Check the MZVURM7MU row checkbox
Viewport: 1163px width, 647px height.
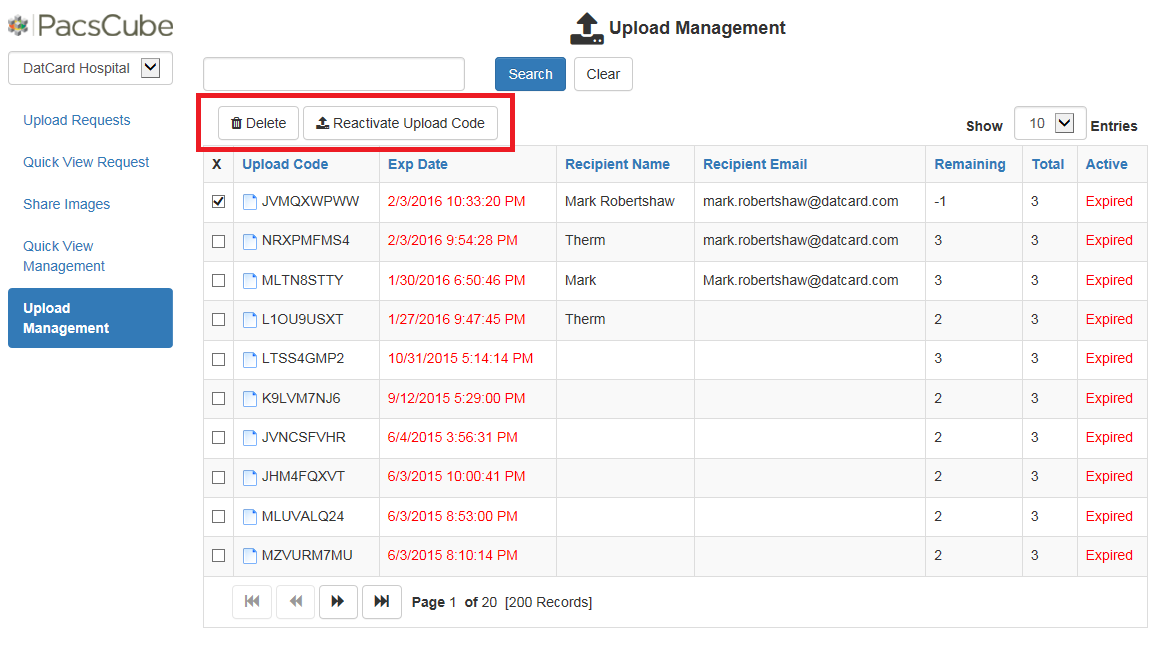[218, 556]
